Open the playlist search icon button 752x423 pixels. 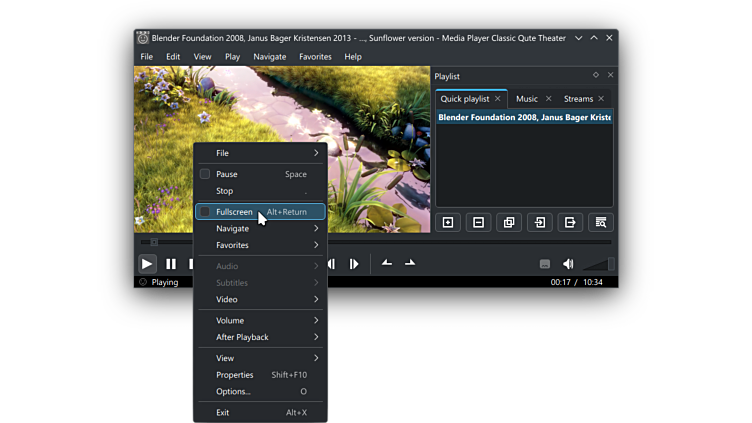pos(600,222)
